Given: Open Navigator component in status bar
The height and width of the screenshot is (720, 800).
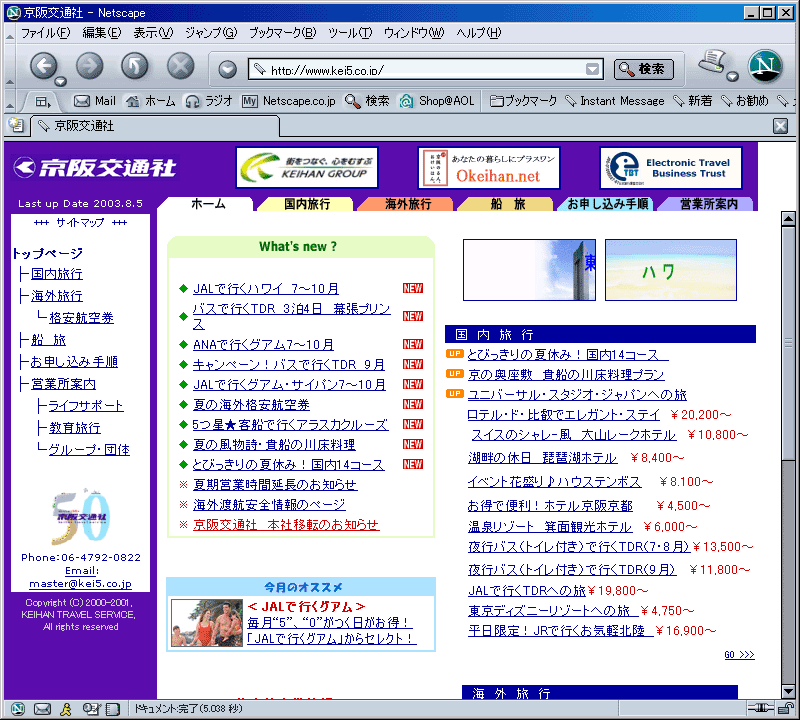Looking at the screenshot, I should 18,709.
